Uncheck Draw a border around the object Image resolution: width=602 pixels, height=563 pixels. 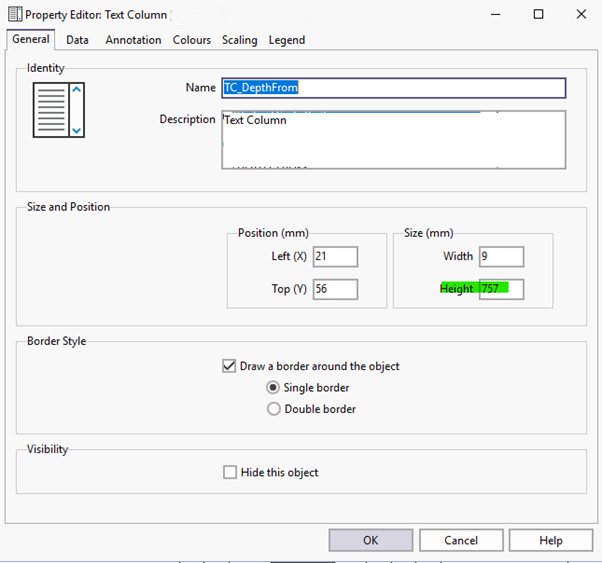[x=230, y=366]
